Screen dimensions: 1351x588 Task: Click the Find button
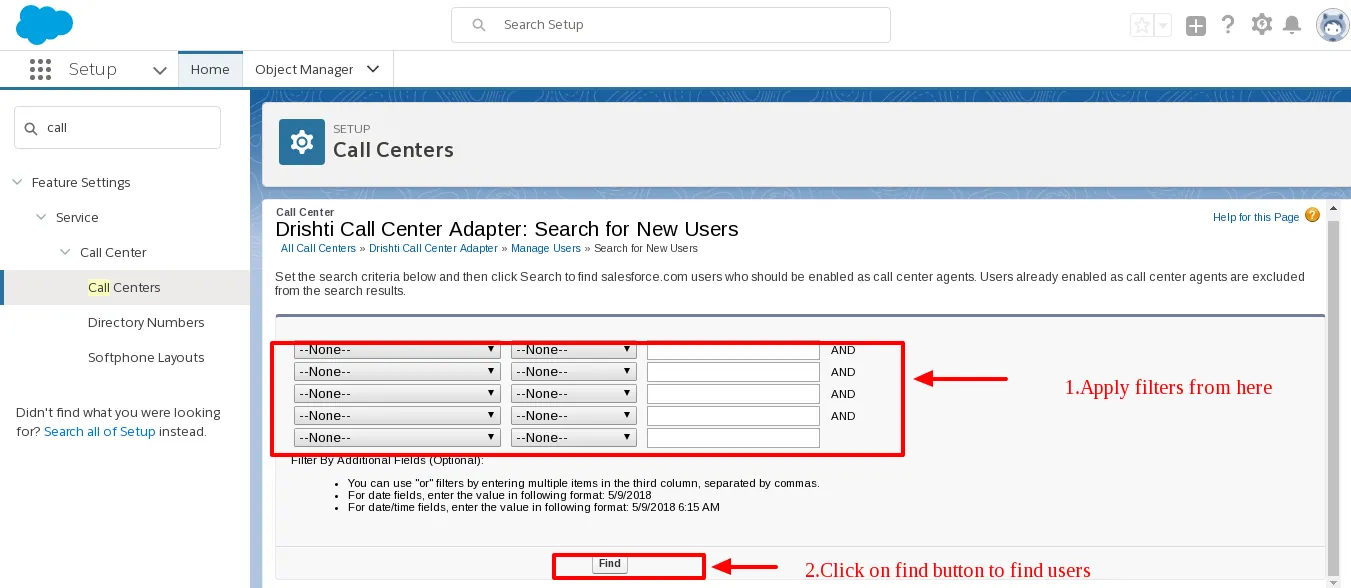610,564
